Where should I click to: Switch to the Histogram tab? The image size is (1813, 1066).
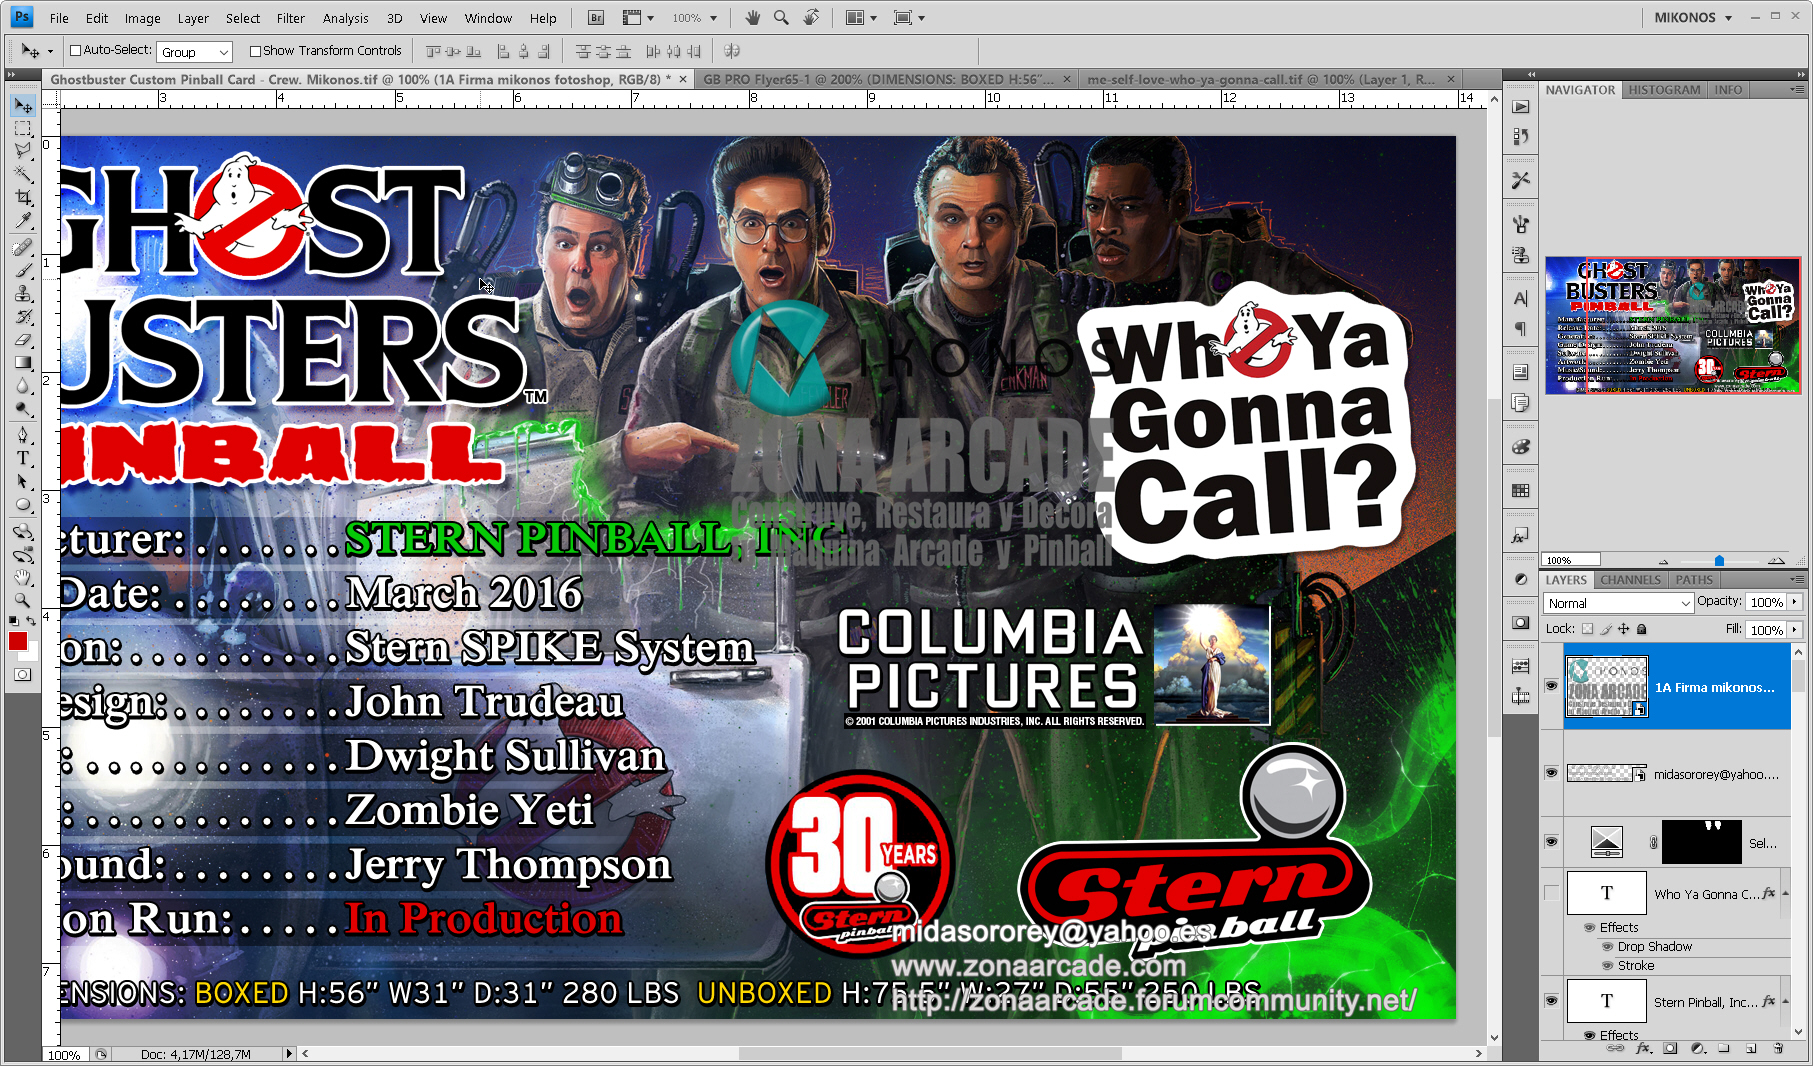tap(1664, 90)
